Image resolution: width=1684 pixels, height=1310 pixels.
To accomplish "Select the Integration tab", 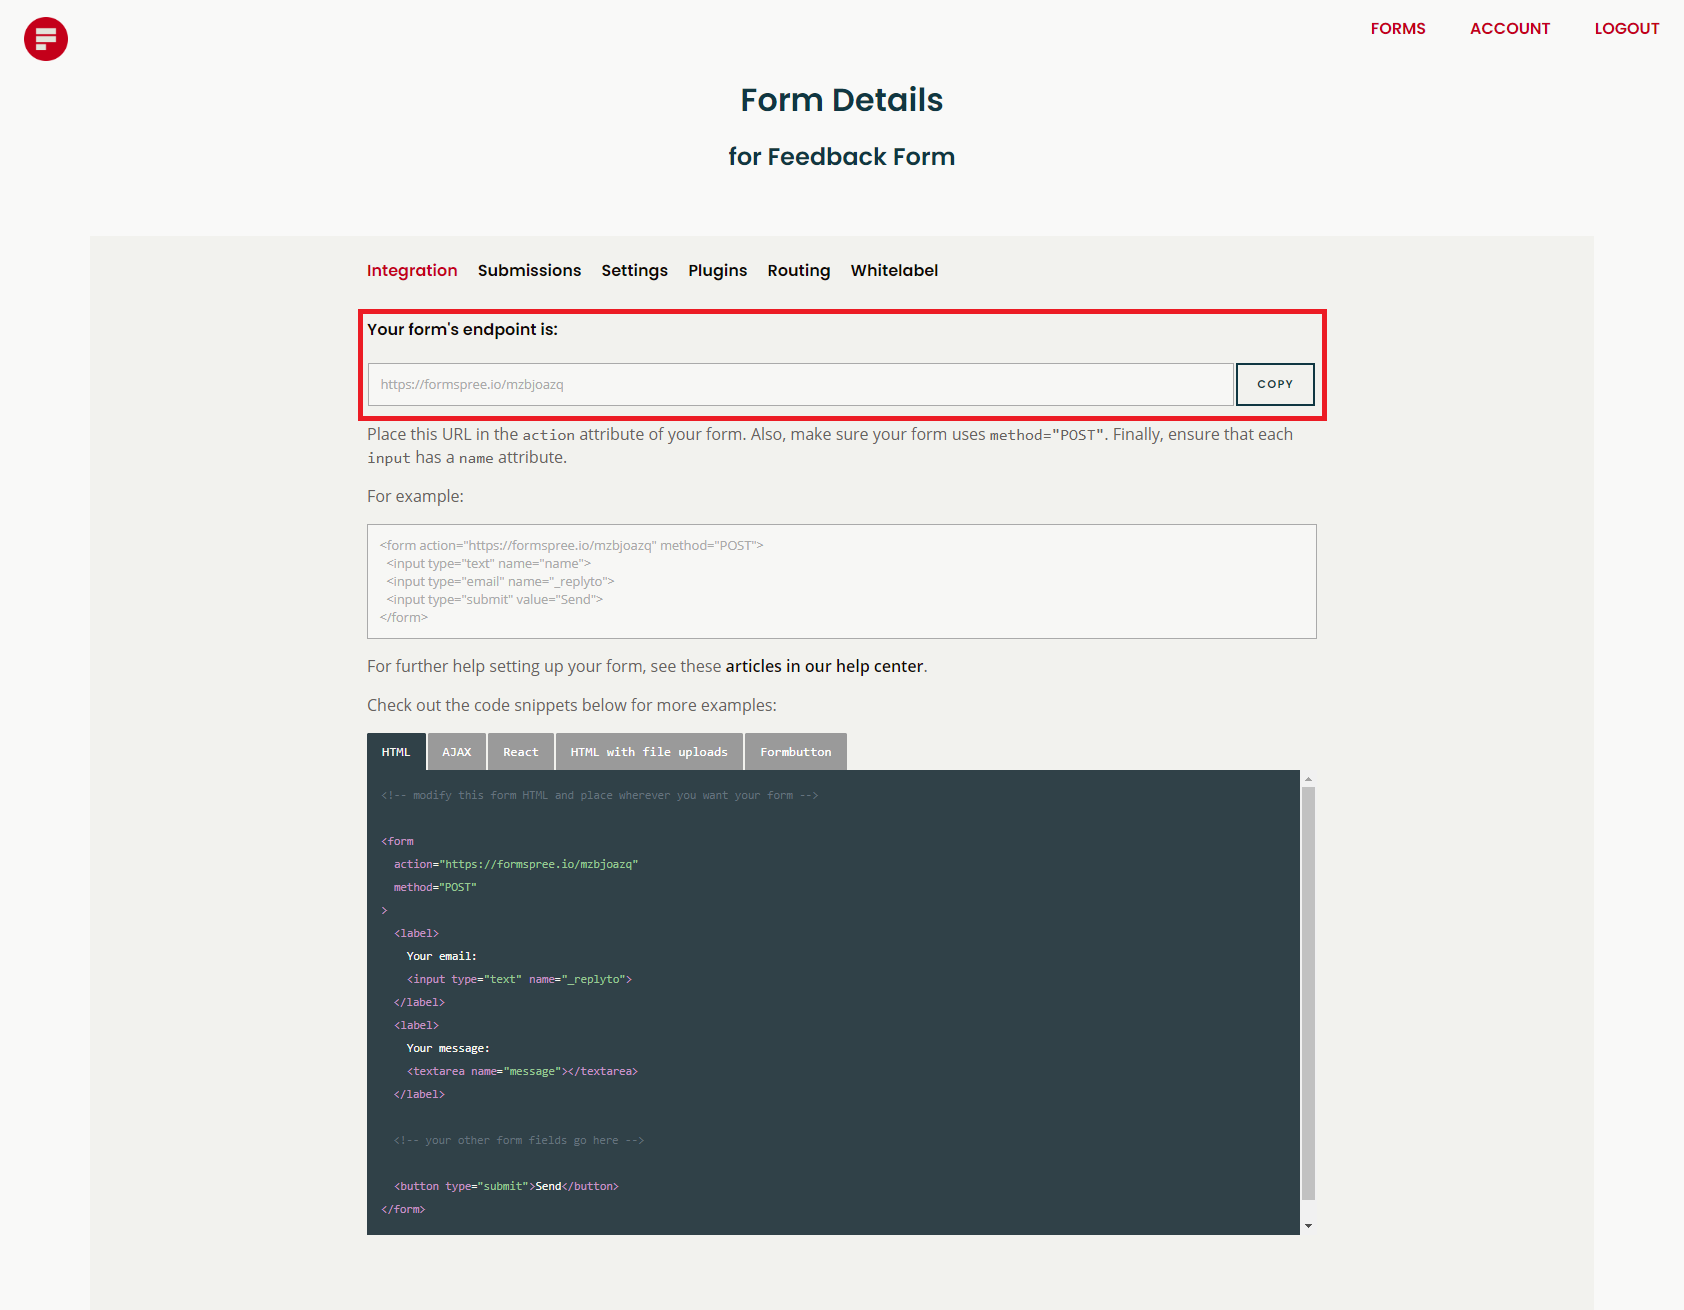I will (412, 270).
